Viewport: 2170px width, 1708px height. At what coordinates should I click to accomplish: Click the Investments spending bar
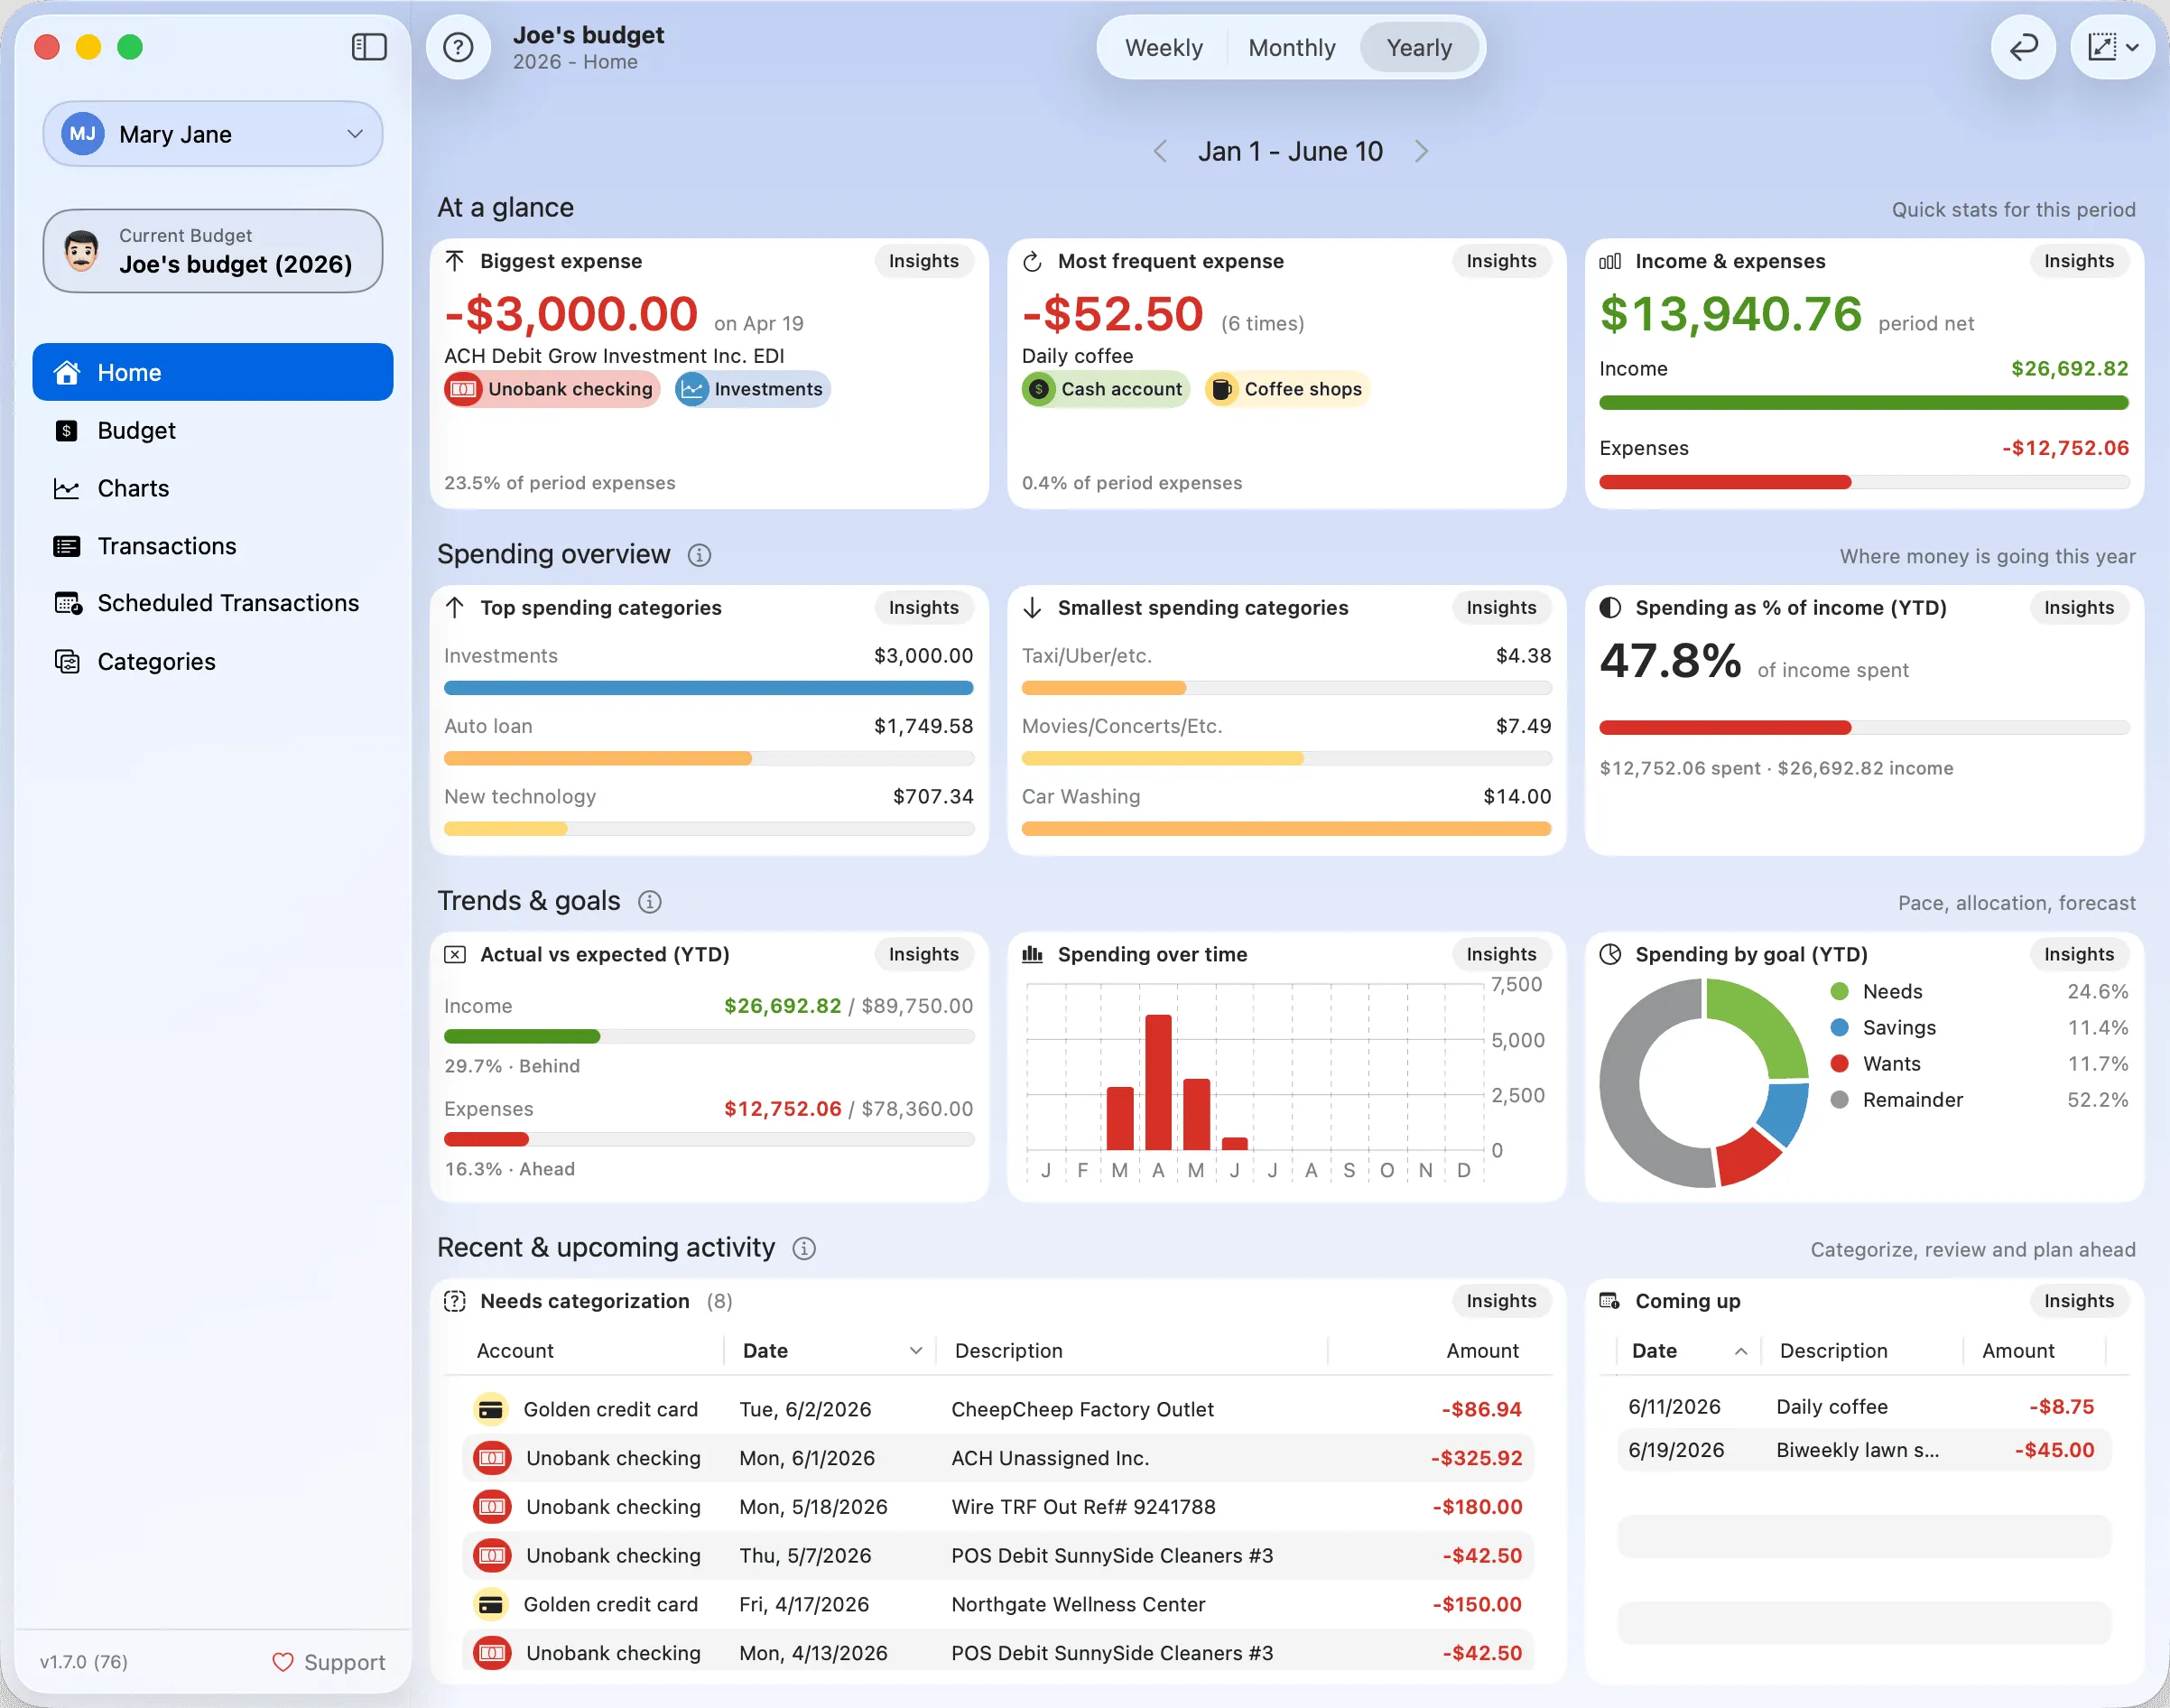coord(708,688)
